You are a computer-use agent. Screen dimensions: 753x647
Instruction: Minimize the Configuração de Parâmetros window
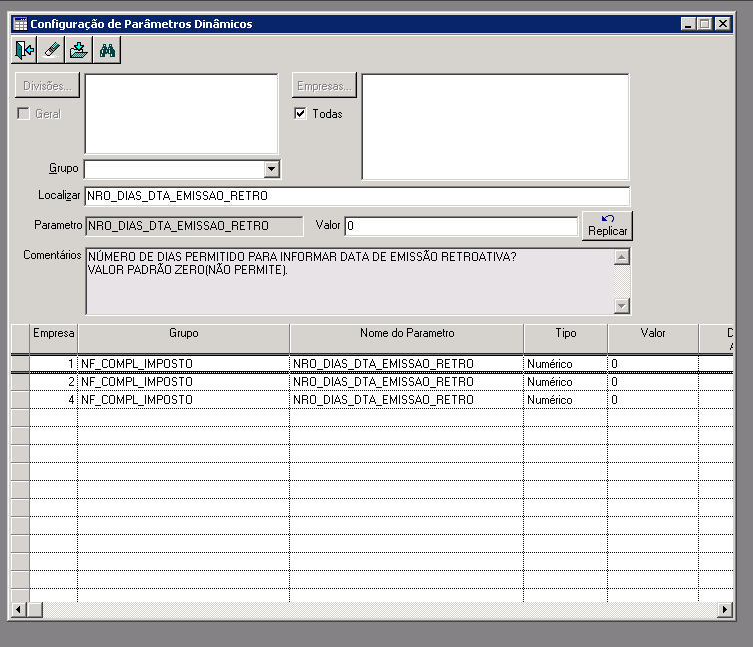(x=688, y=24)
